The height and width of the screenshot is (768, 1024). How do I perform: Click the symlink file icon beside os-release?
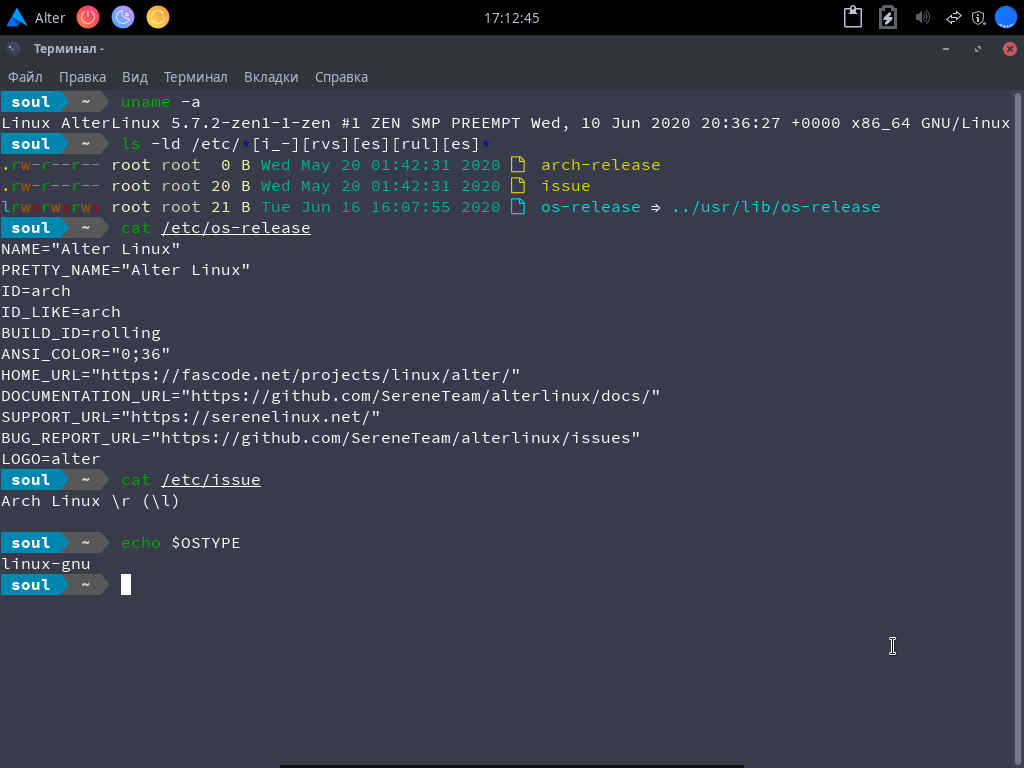[x=518, y=206]
